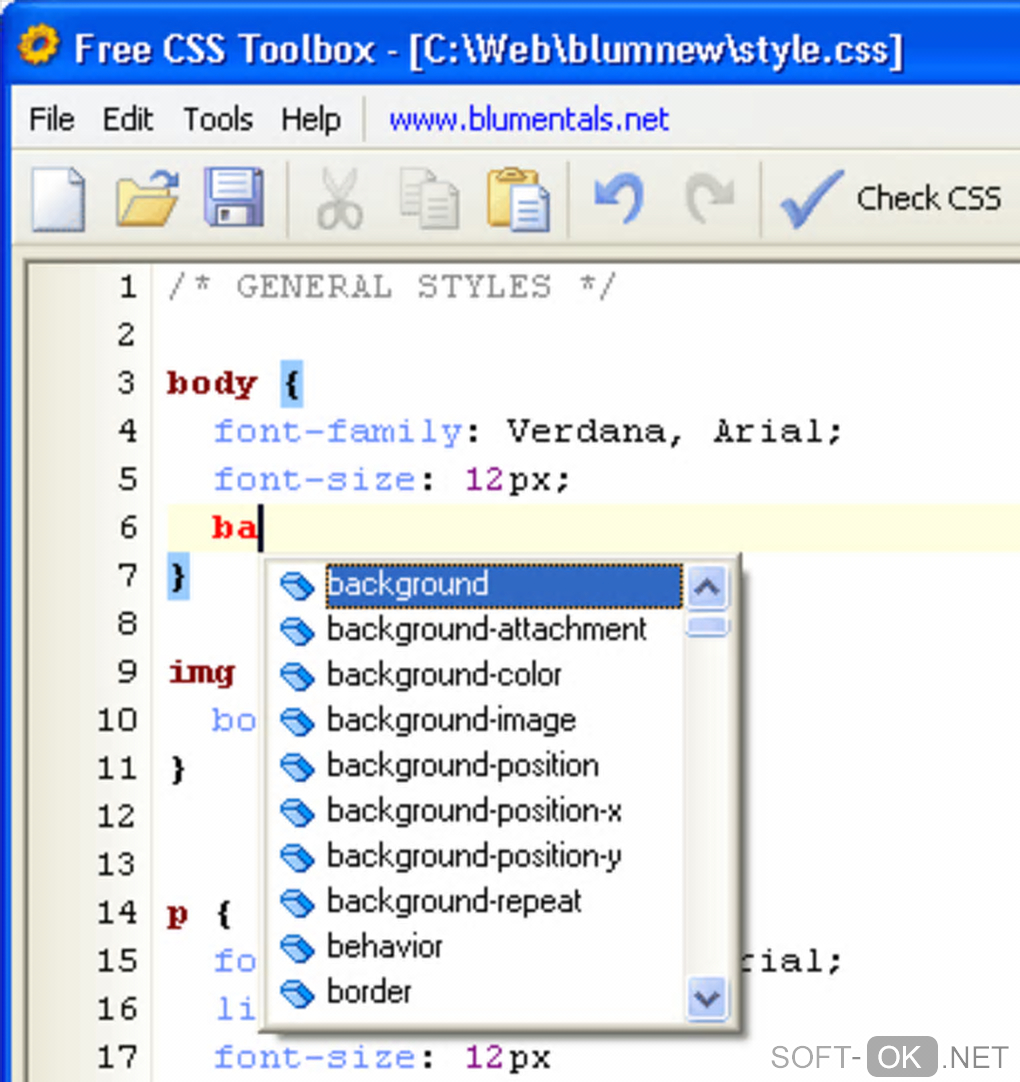Viewport: 1020px width, 1082px height.
Task: Click the Check CSS button label
Action: coord(928,199)
